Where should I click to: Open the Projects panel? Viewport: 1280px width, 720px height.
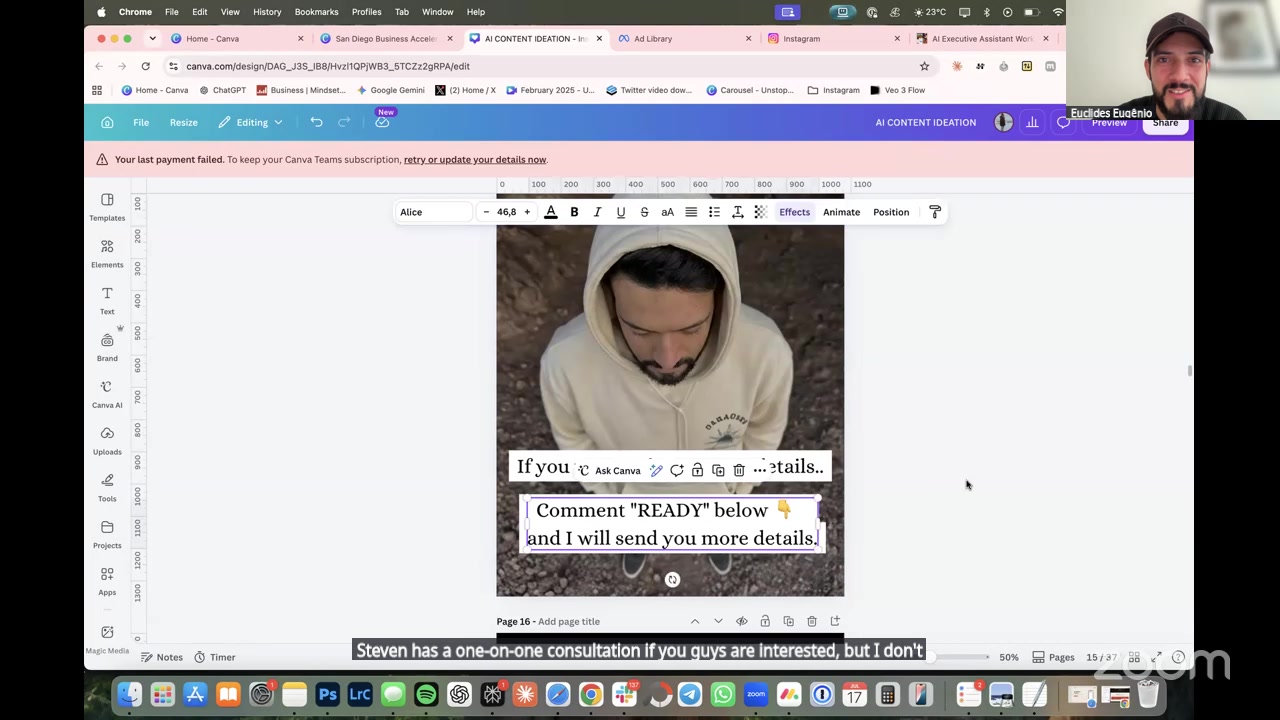(107, 534)
